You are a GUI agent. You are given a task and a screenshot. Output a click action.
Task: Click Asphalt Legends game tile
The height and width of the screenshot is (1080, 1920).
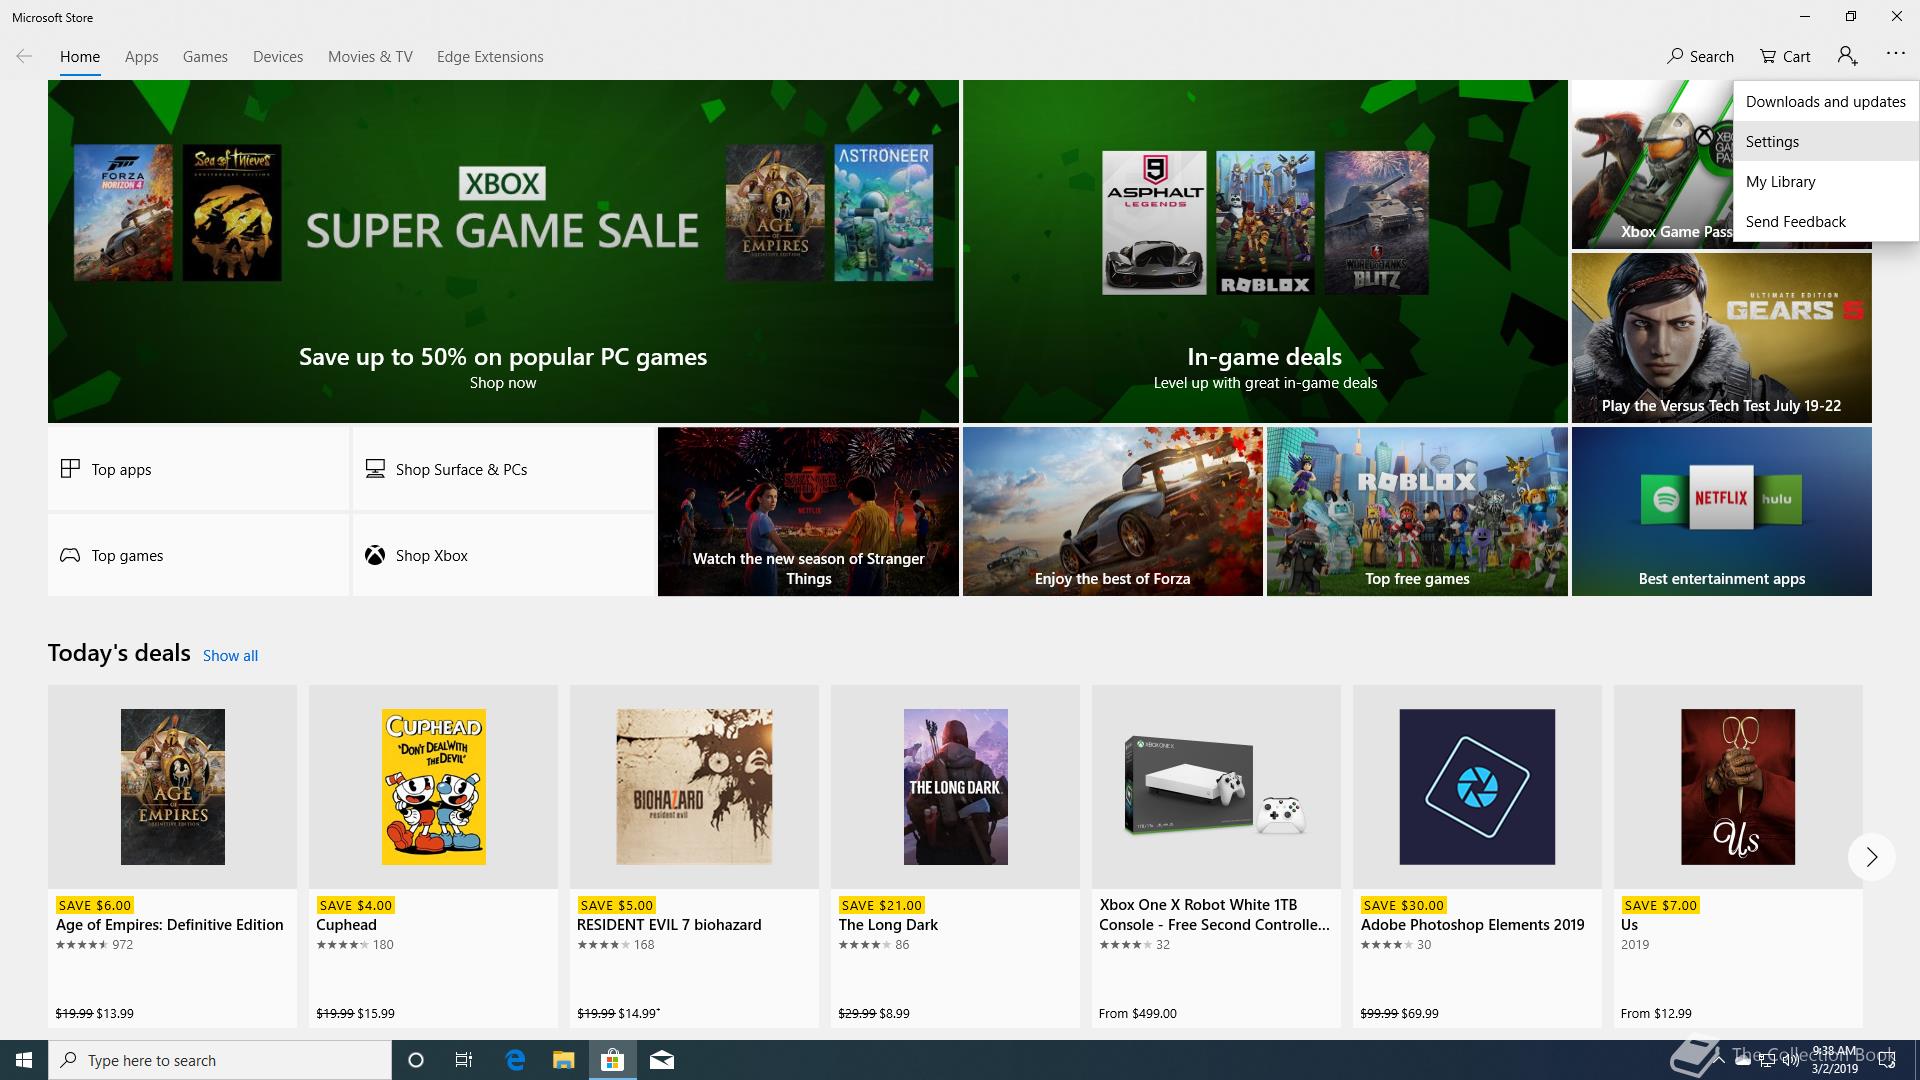(x=1154, y=223)
